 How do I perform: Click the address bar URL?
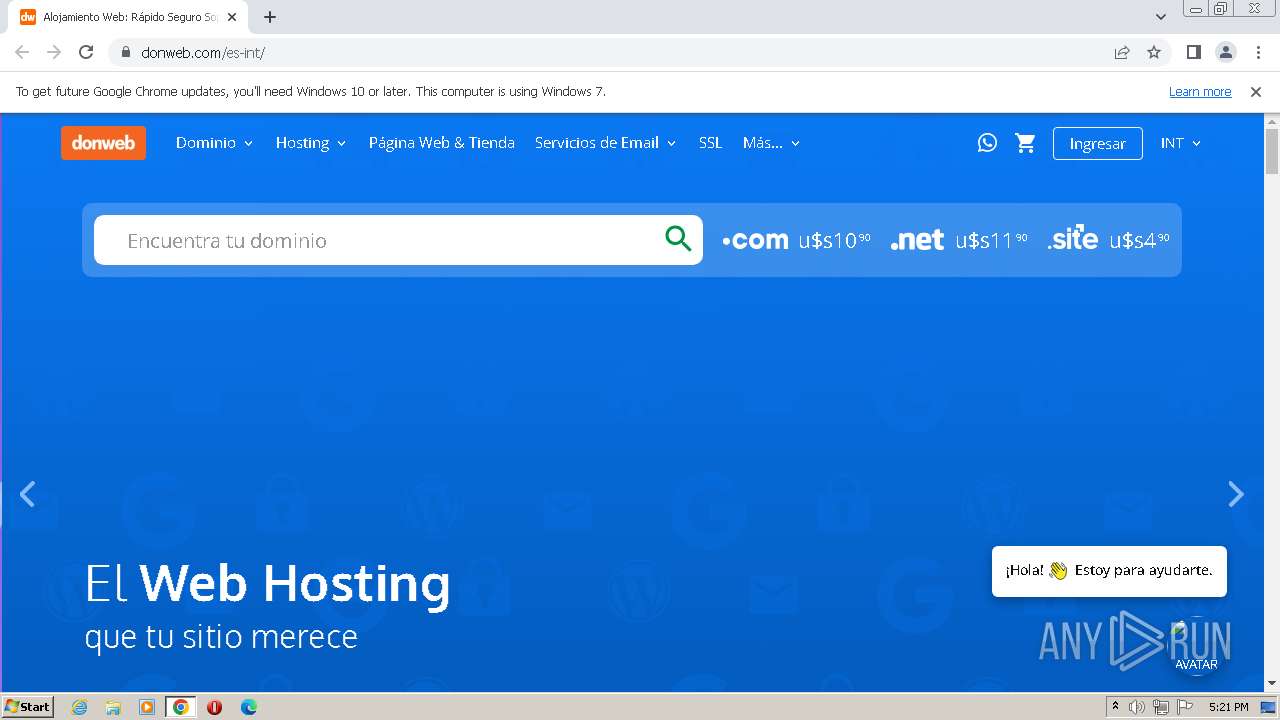pos(203,53)
